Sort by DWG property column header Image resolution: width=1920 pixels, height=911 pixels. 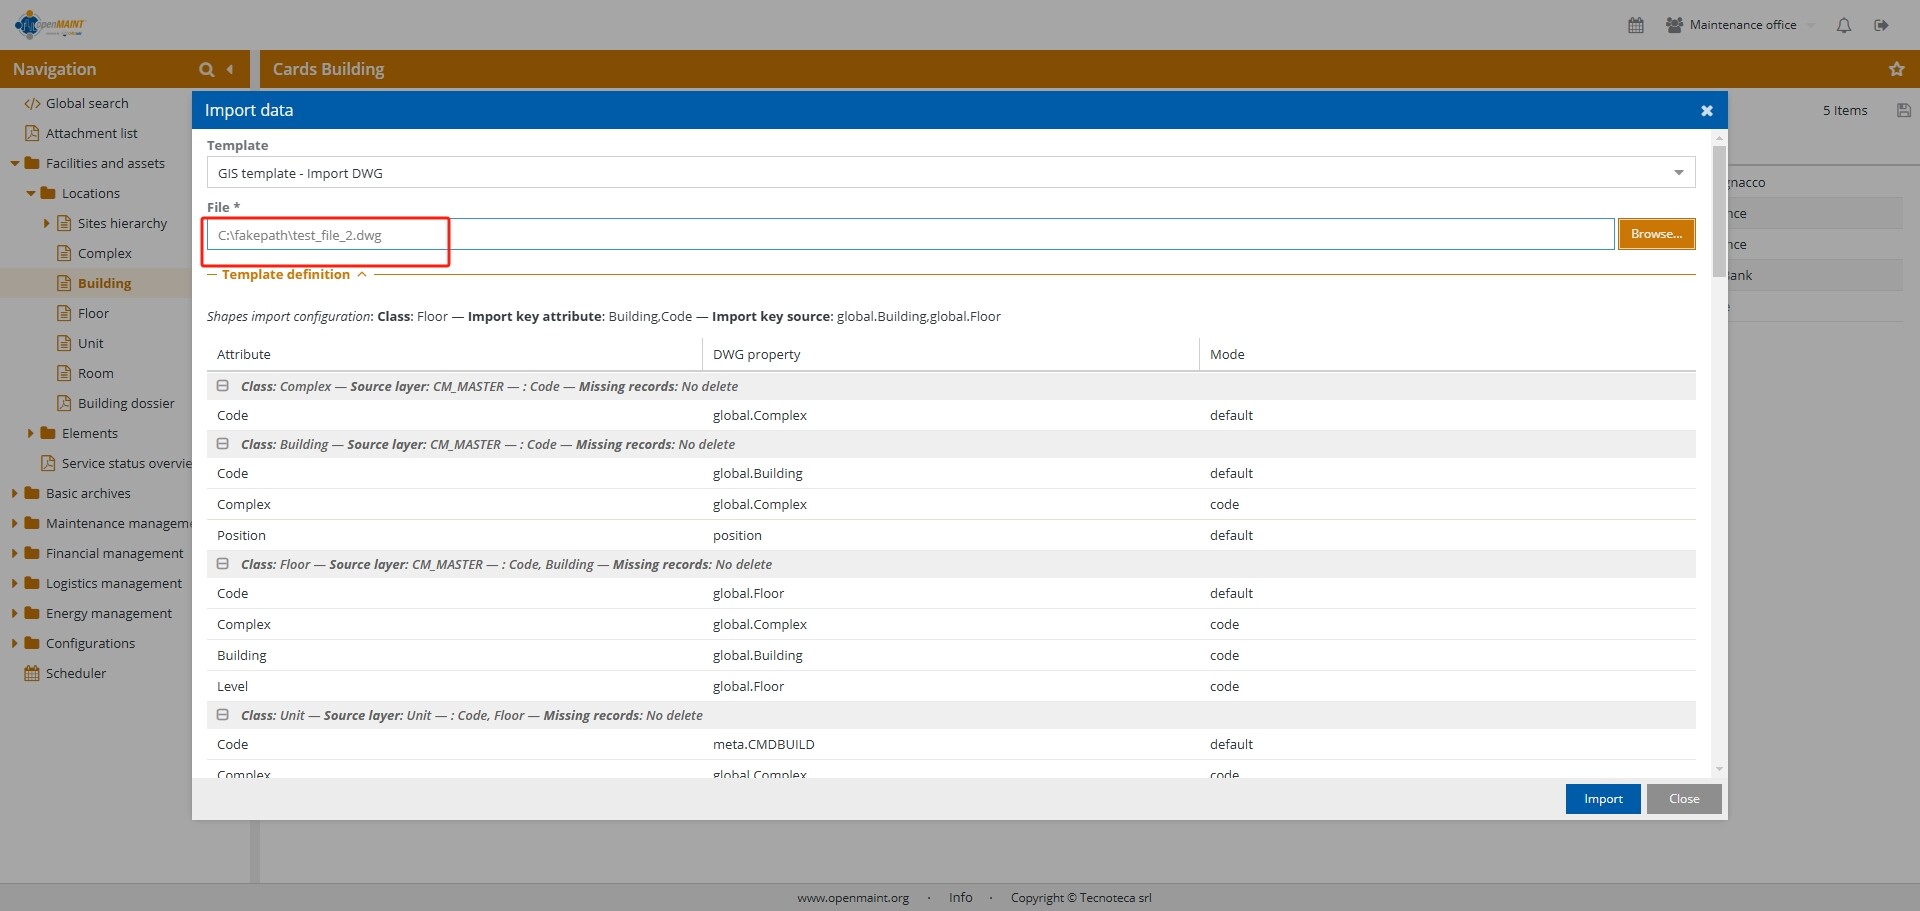pos(951,354)
